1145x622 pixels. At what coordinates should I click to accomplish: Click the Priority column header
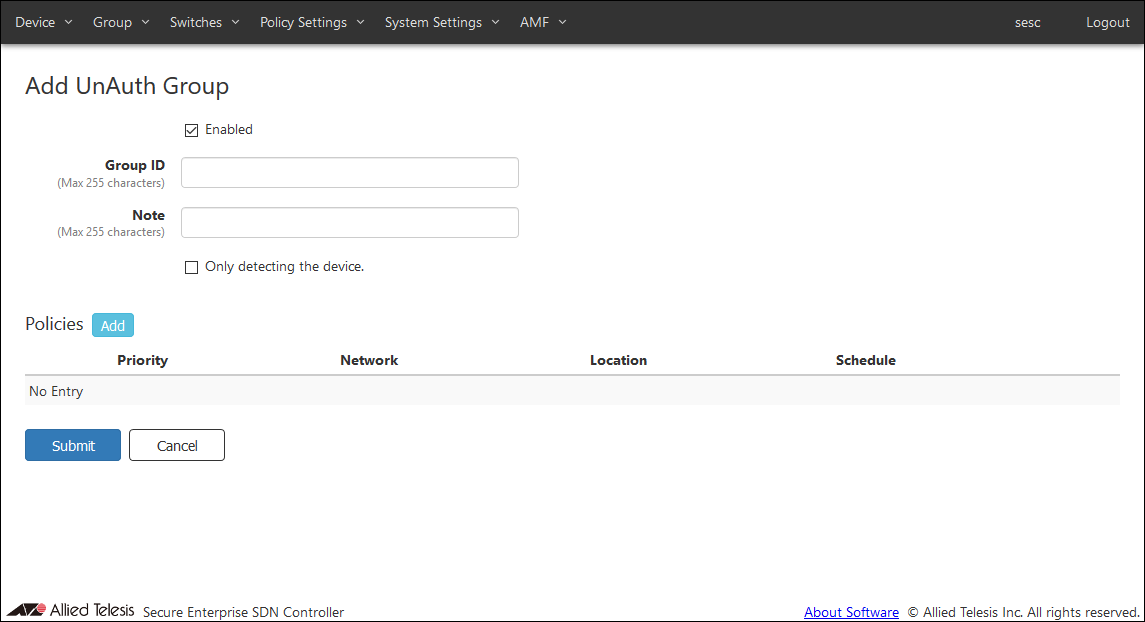(x=142, y=360)
